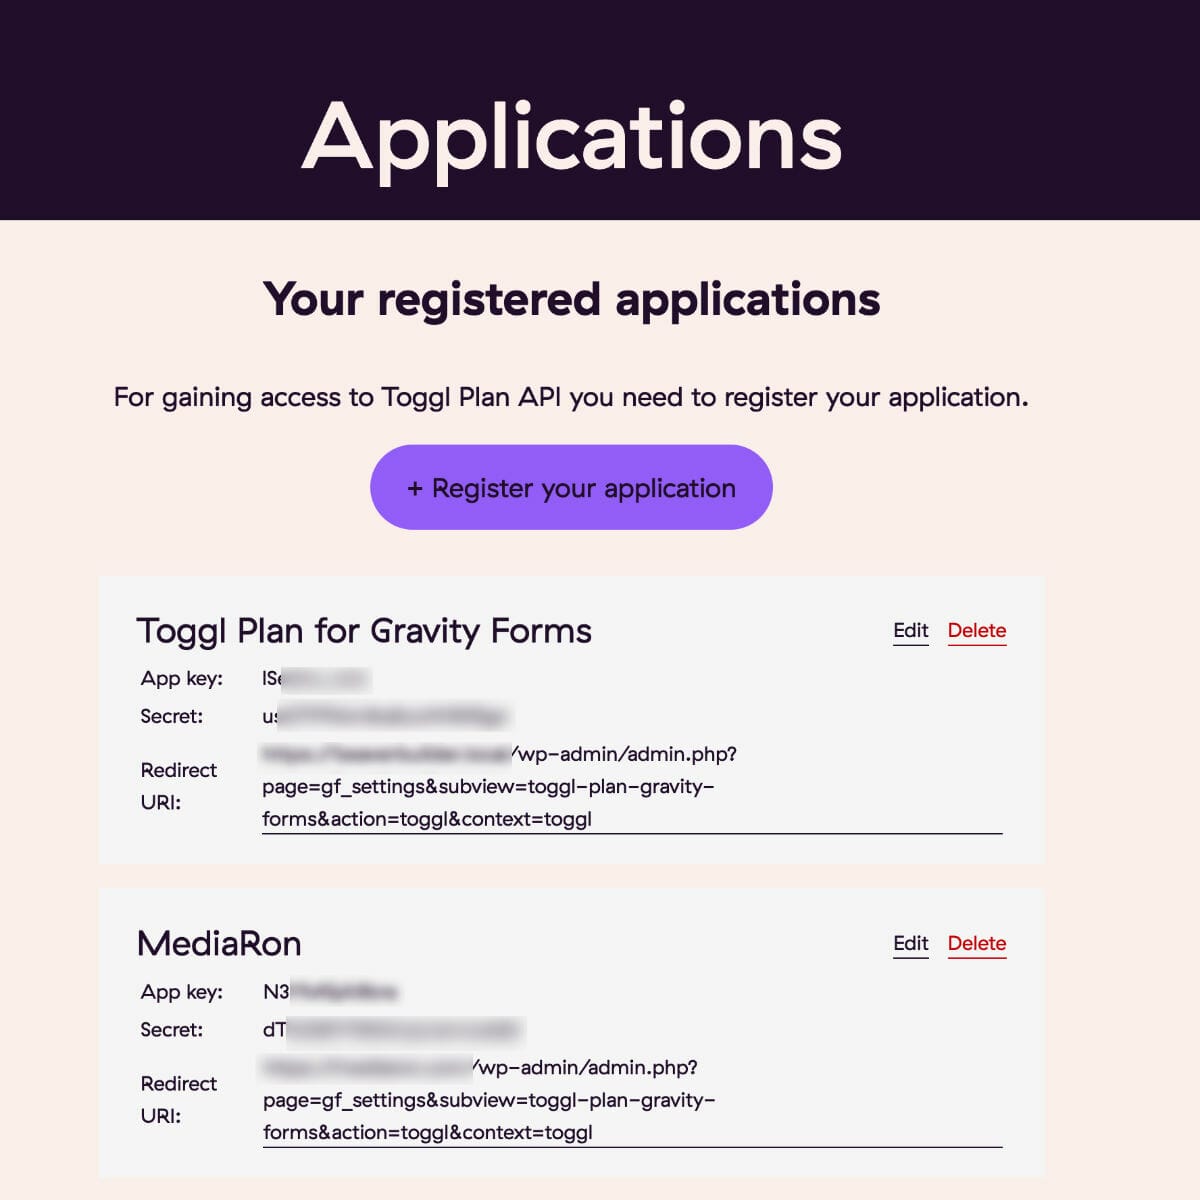This screenshot has width=1200, height=1200.
Task: Click the MediaRon application title
Action: [x=219, y=944]
